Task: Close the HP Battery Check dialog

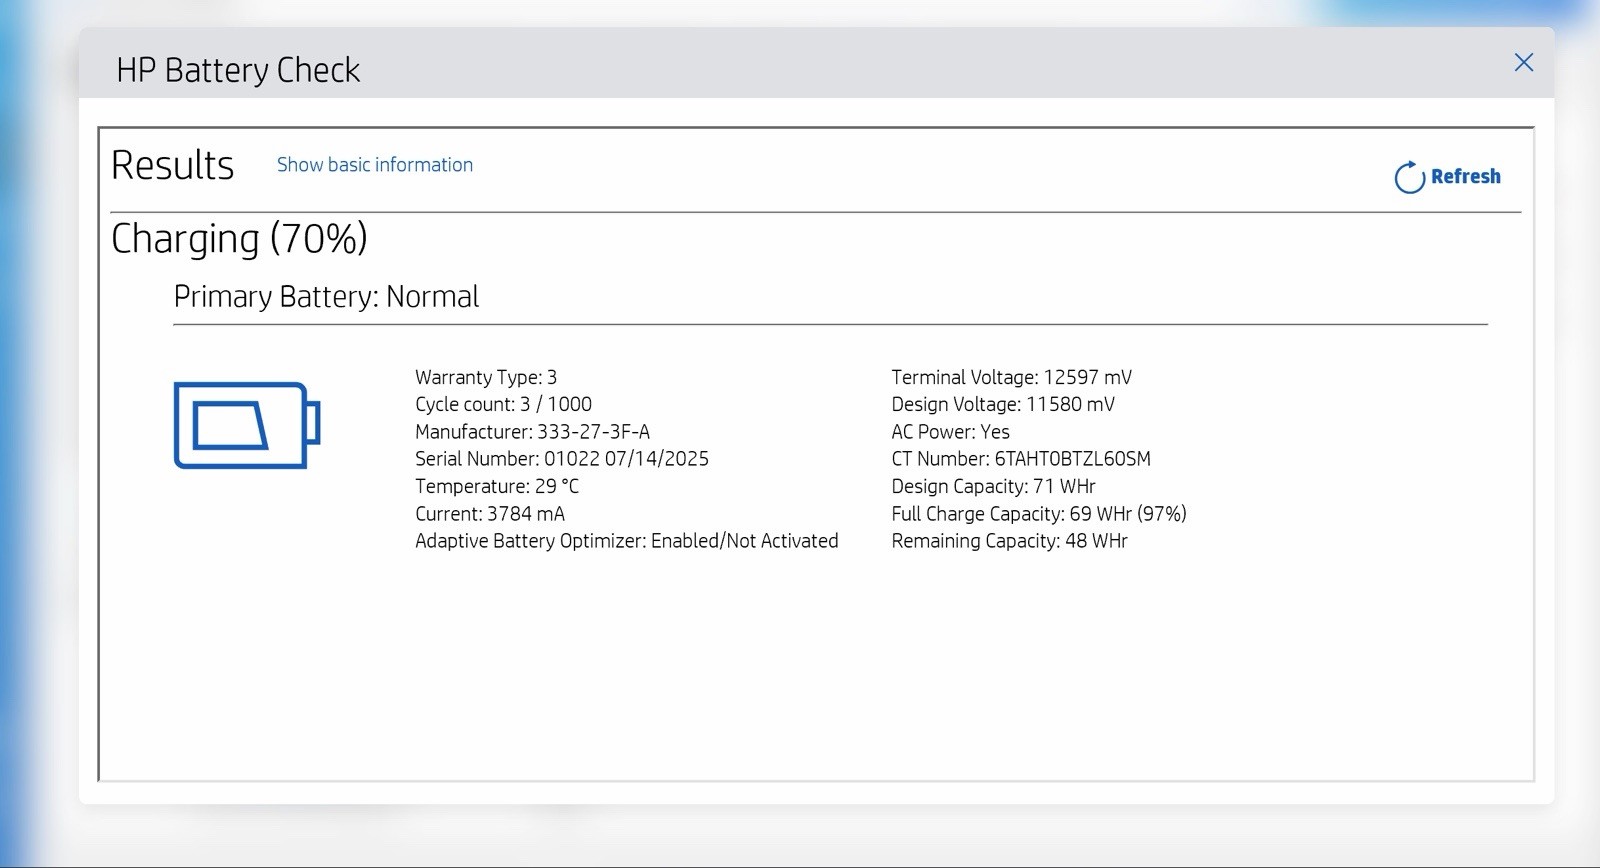Action: coord(1523,63)
